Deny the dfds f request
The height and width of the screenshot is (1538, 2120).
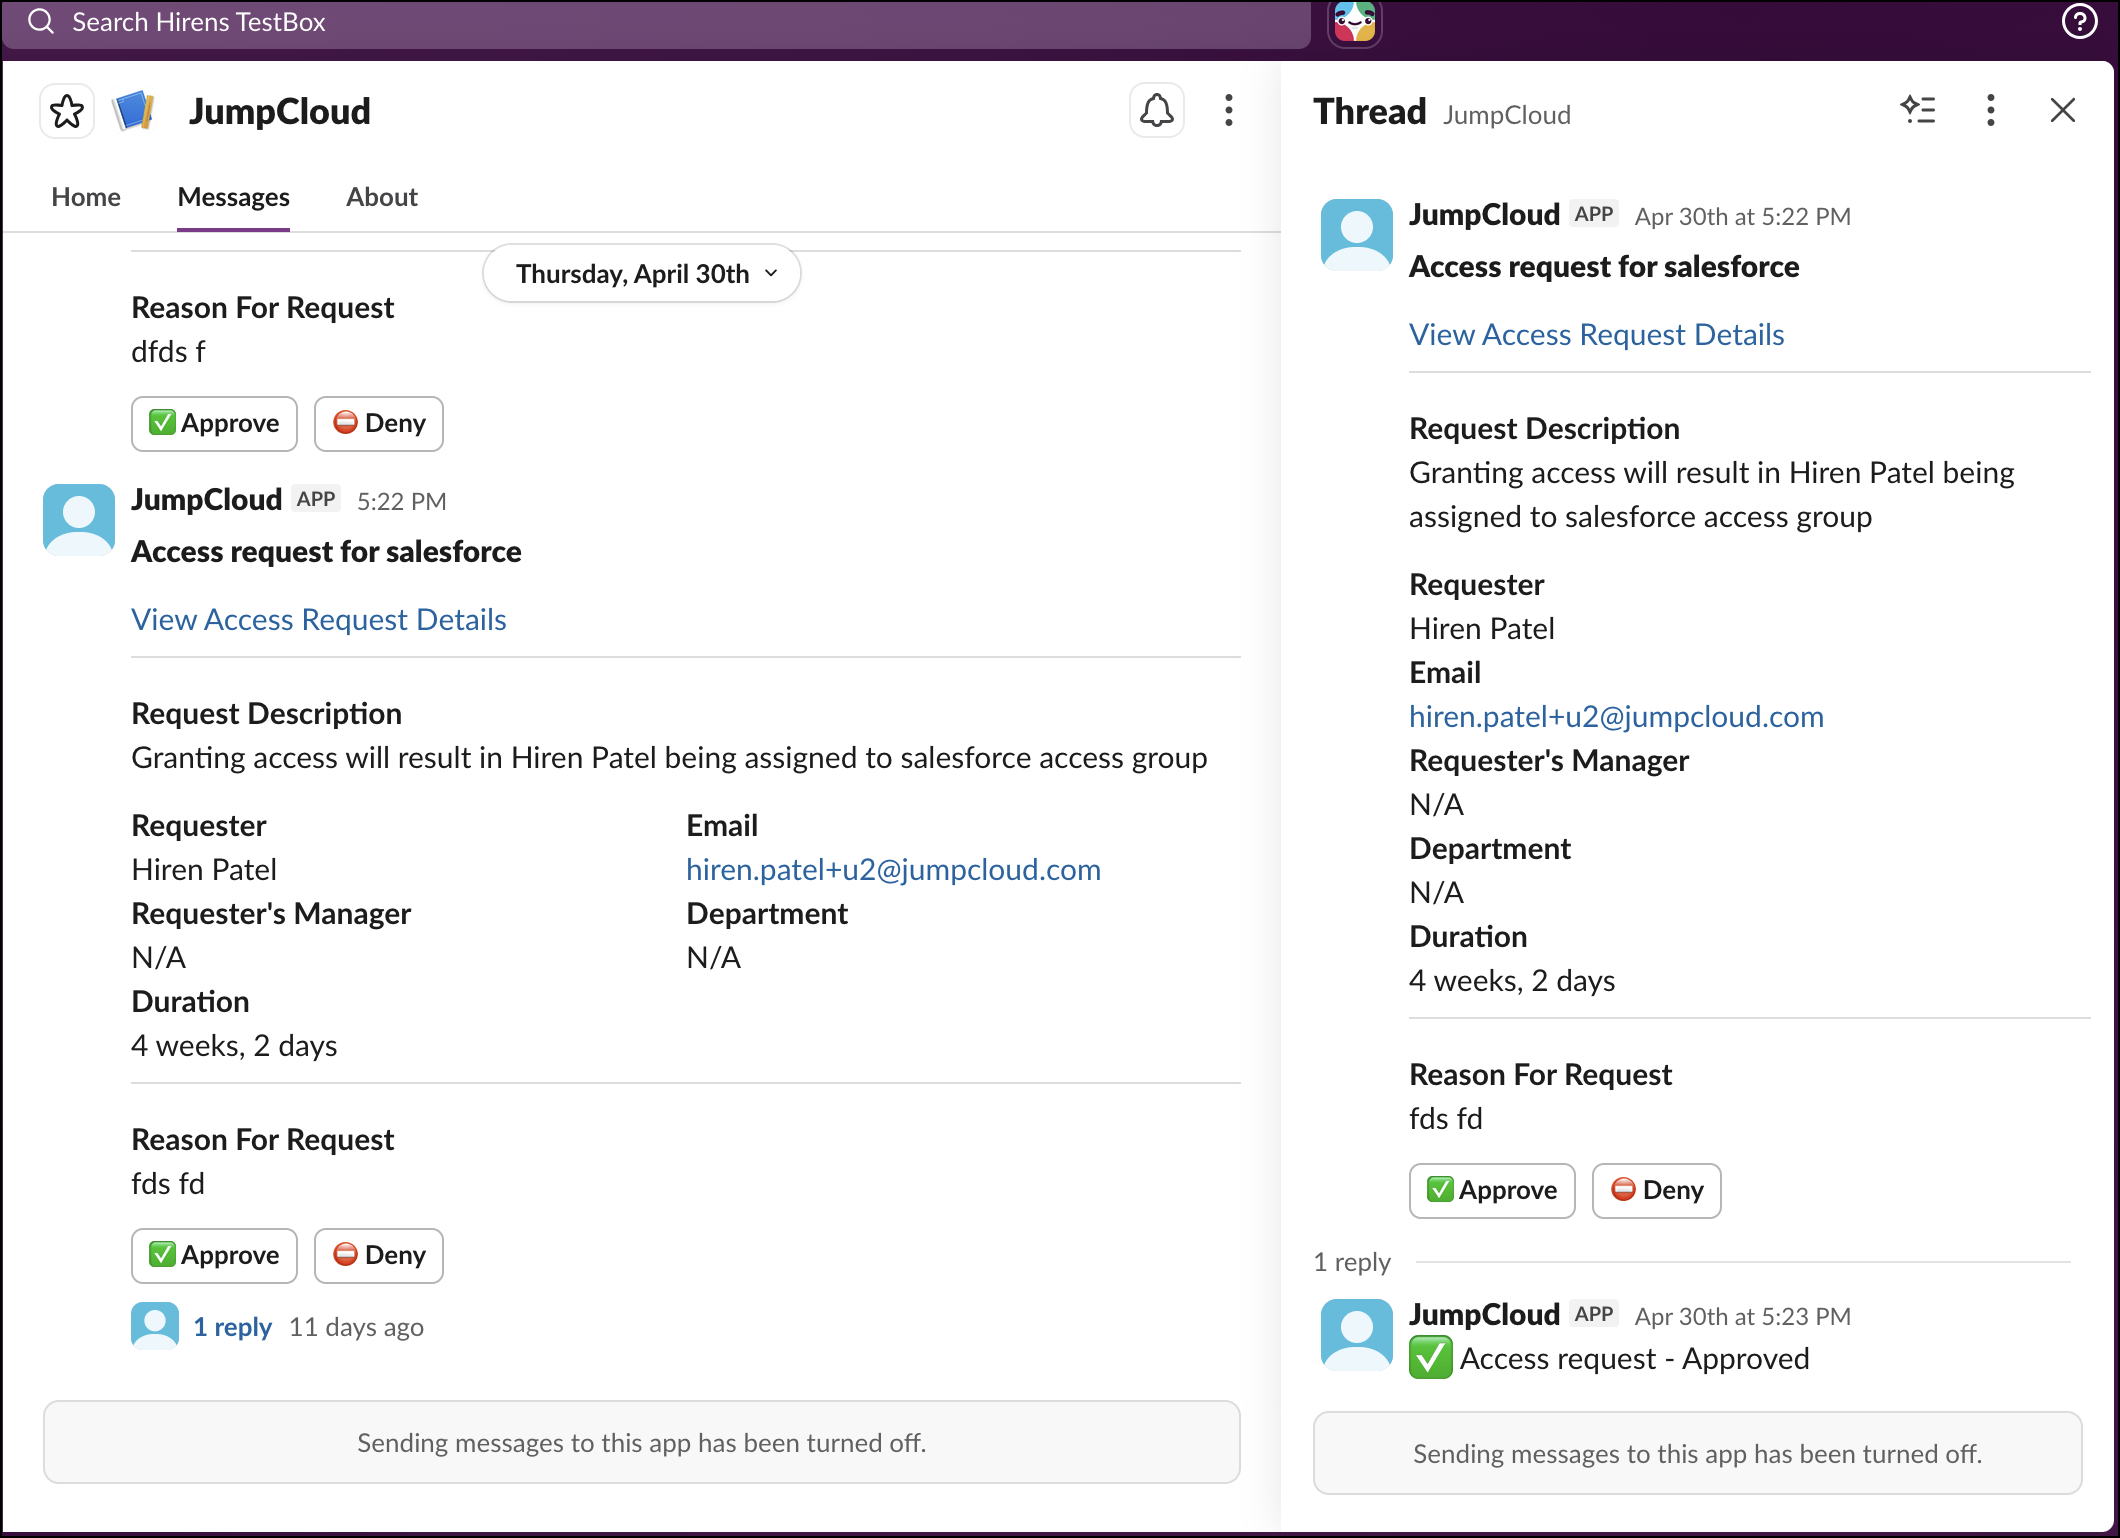(x=379, y=423)
